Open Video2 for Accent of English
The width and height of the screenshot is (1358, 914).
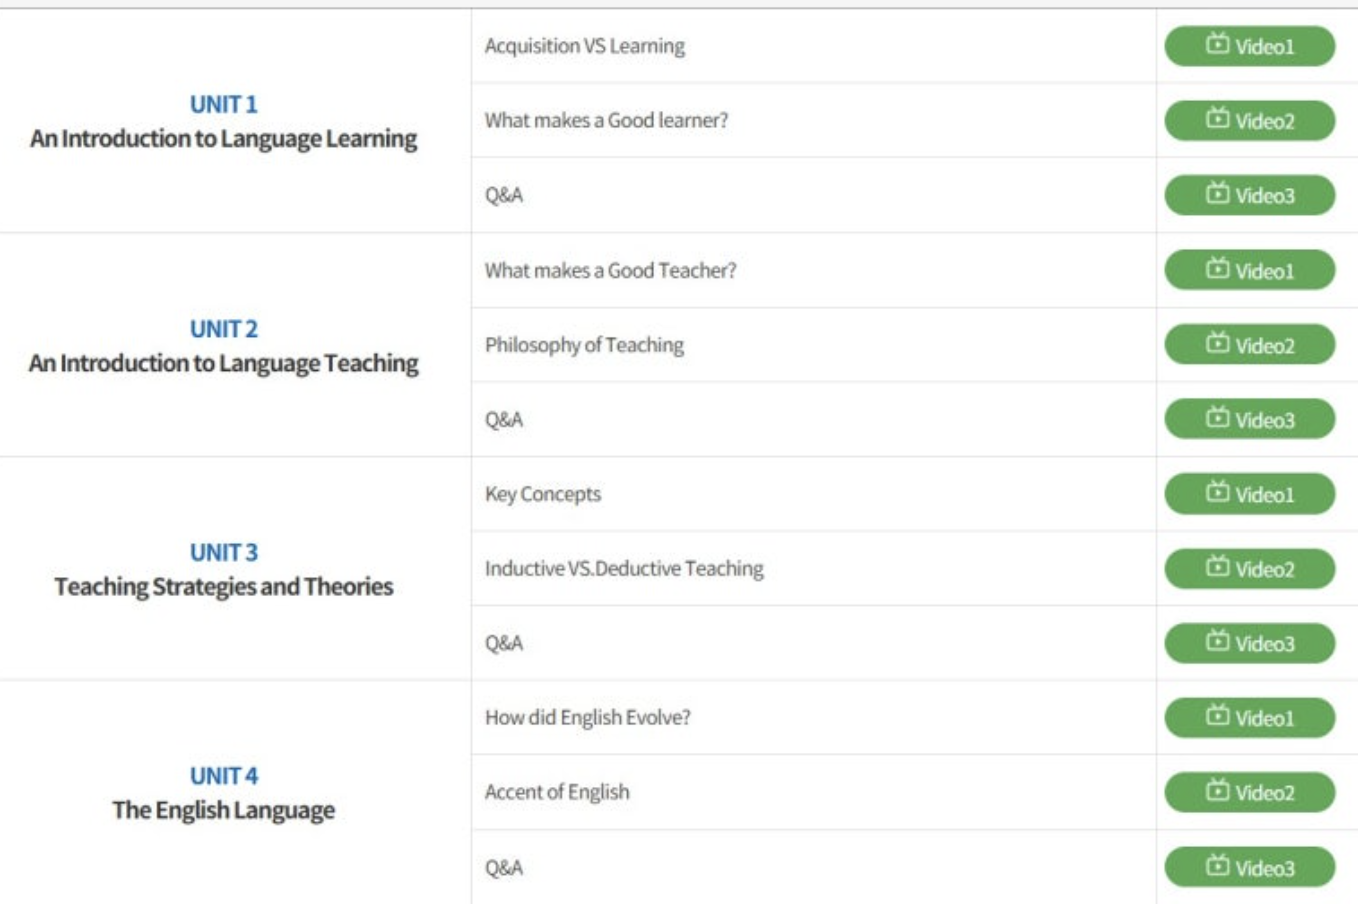pos(1249,792)
